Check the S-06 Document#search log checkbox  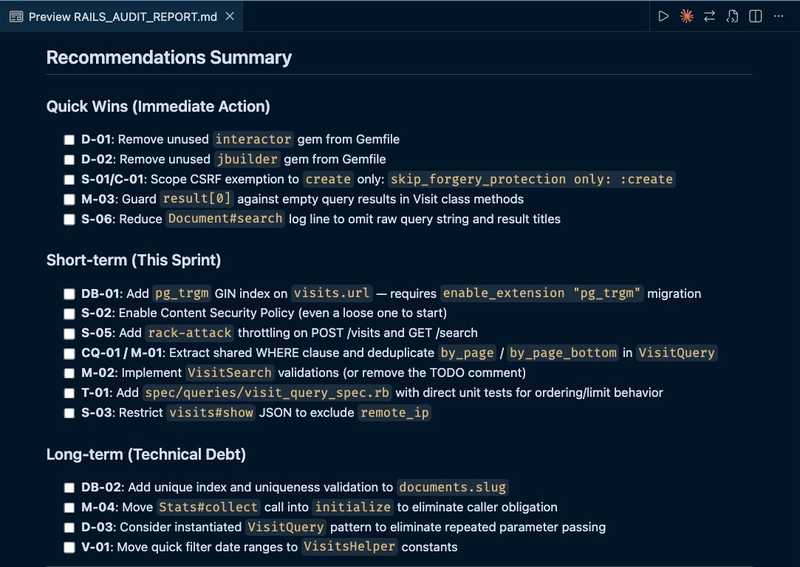coord(69,219)
